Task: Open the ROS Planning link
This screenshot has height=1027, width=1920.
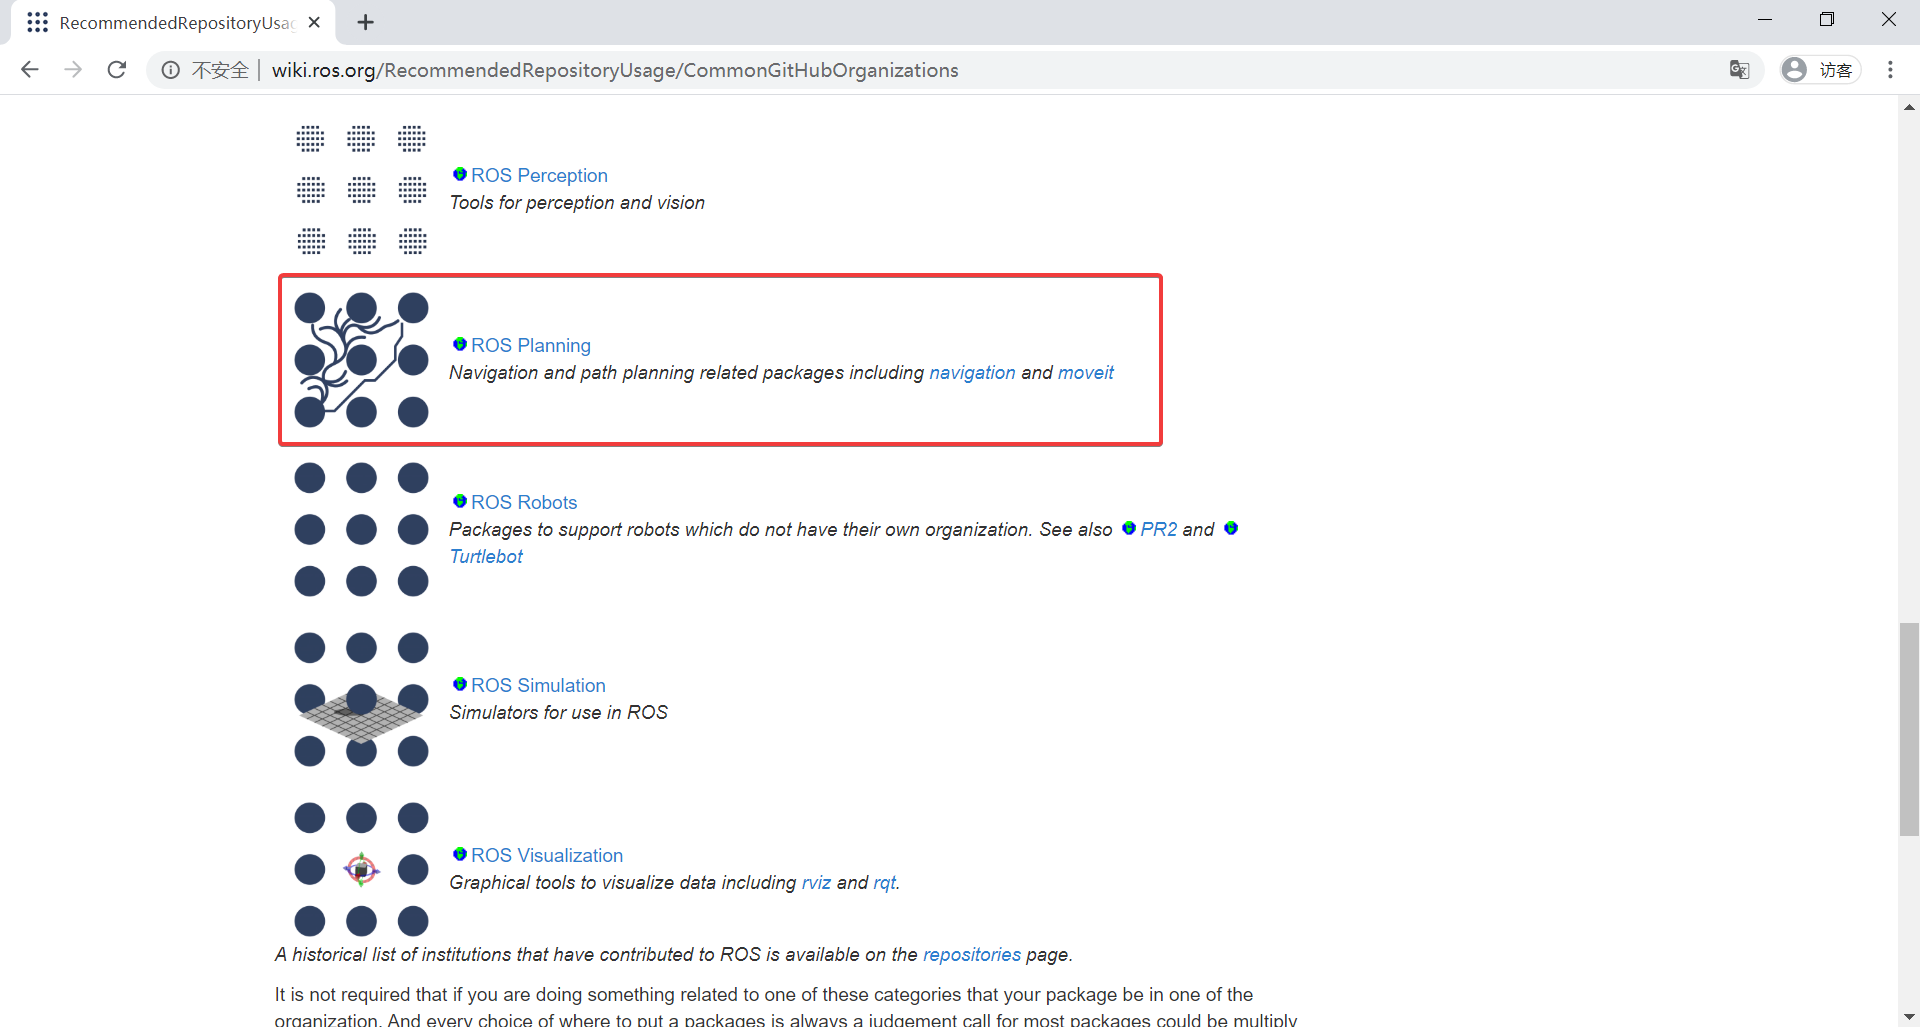Action: [x=531, y=345]
